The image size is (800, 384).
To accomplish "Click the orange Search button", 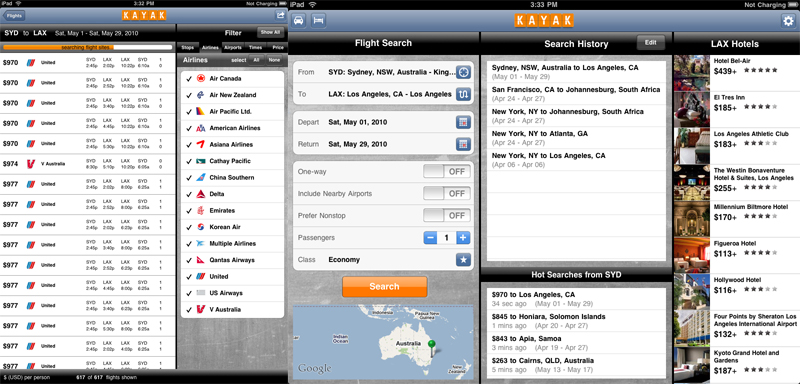I will click(384, 287).
